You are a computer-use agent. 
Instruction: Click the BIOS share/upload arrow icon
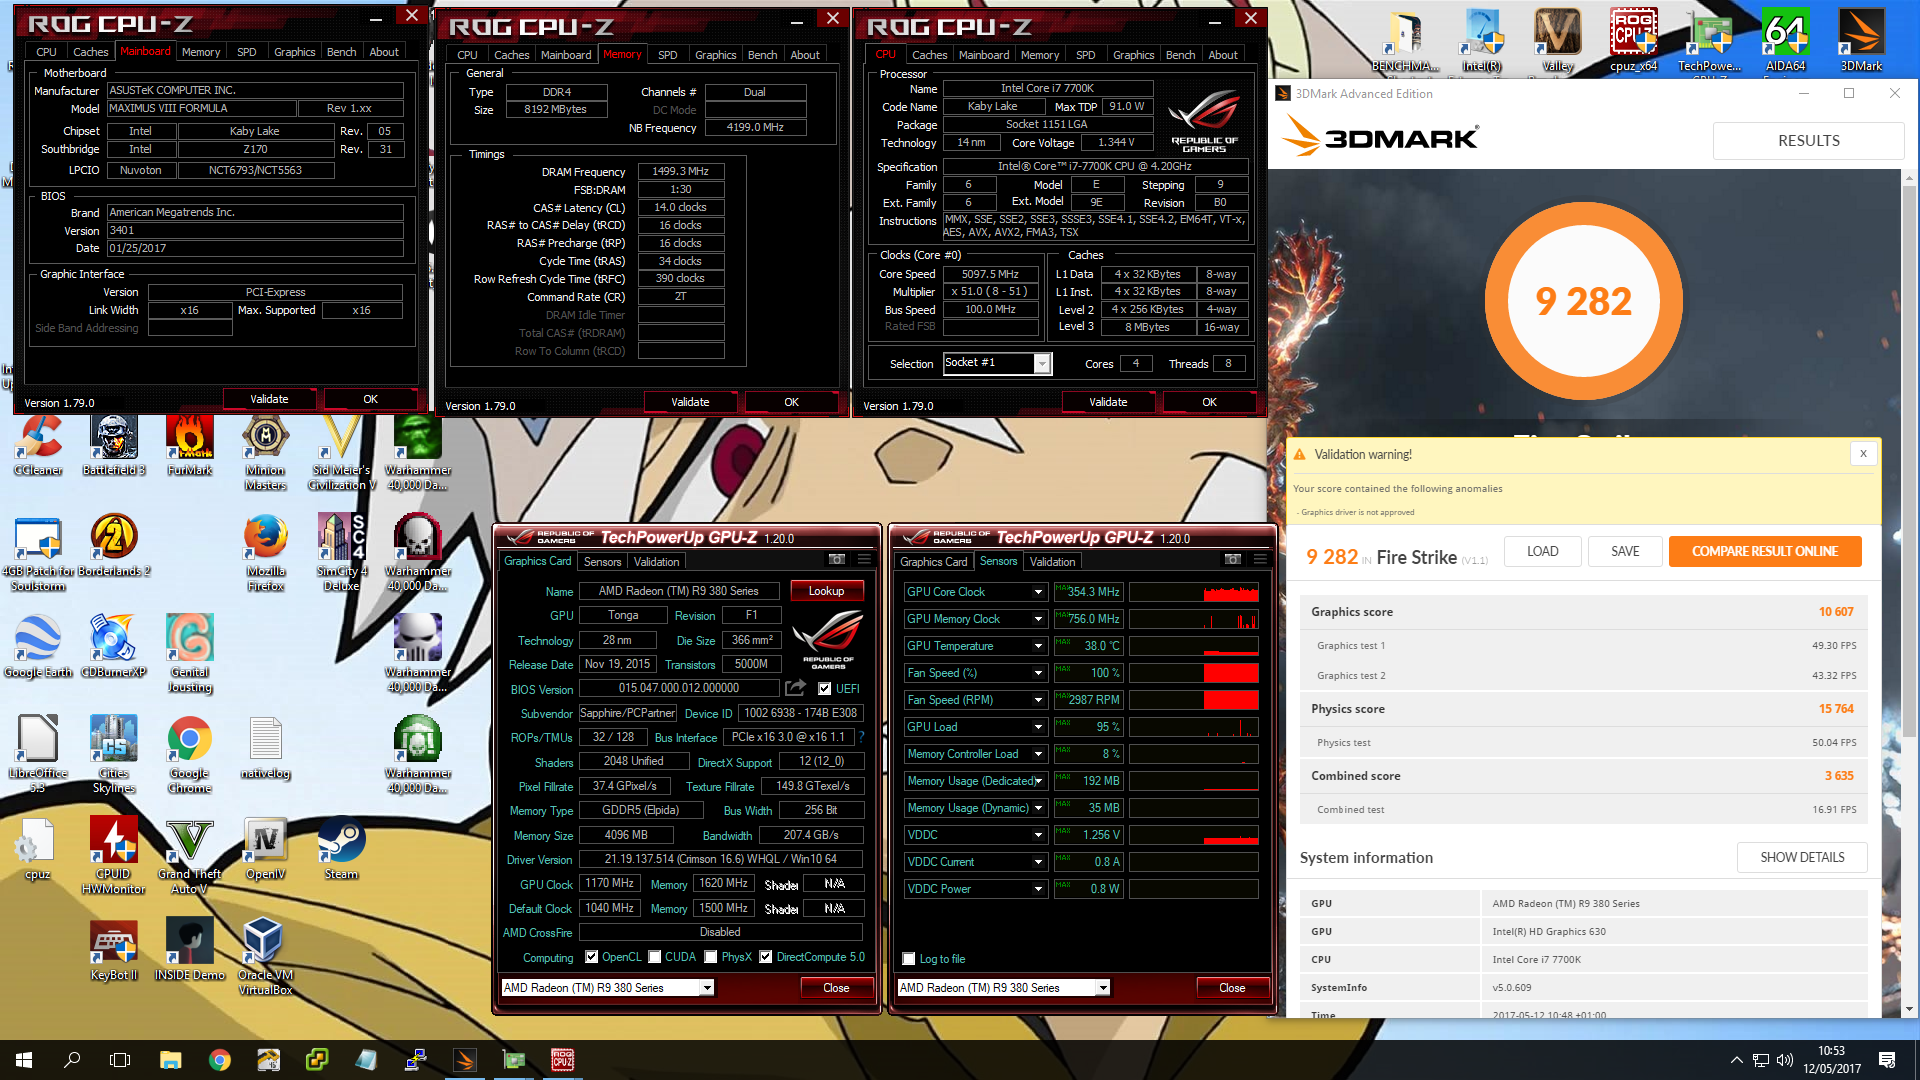pos(795,688)
